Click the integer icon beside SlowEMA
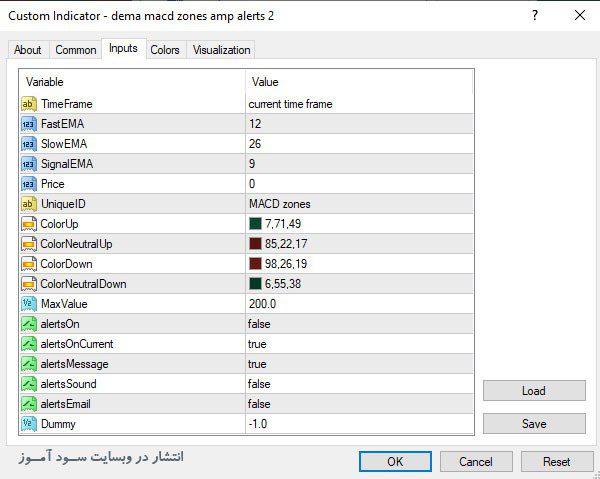The height and width of the screenshot is (479, 600). click(x=29, y=144)
